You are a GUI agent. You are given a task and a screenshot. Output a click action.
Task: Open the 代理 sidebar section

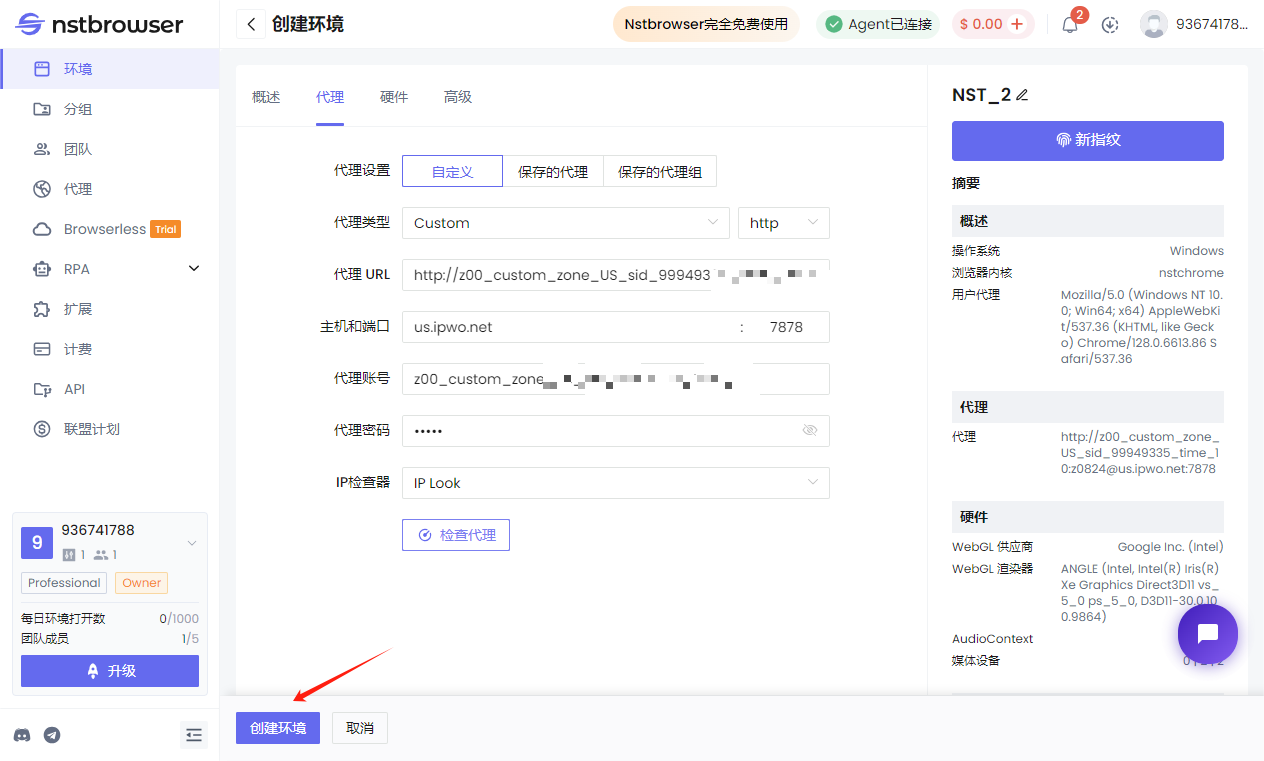tap(110, 189)
